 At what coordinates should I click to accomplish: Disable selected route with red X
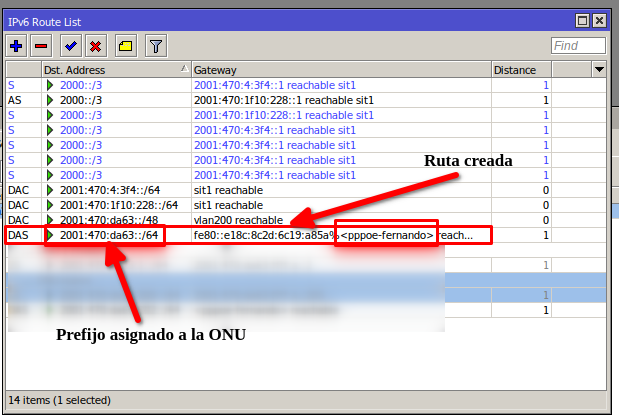(x=96, y=45)
